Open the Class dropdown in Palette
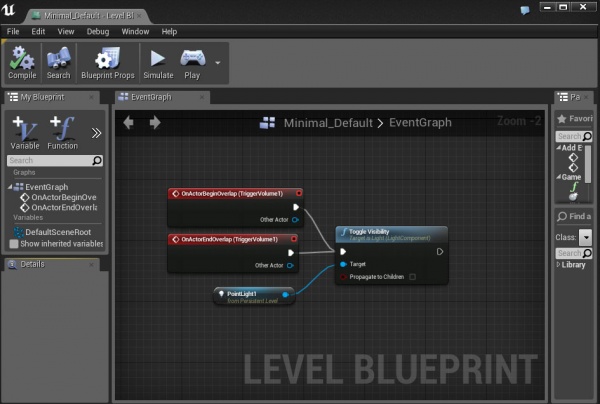 tap(585, 237)
